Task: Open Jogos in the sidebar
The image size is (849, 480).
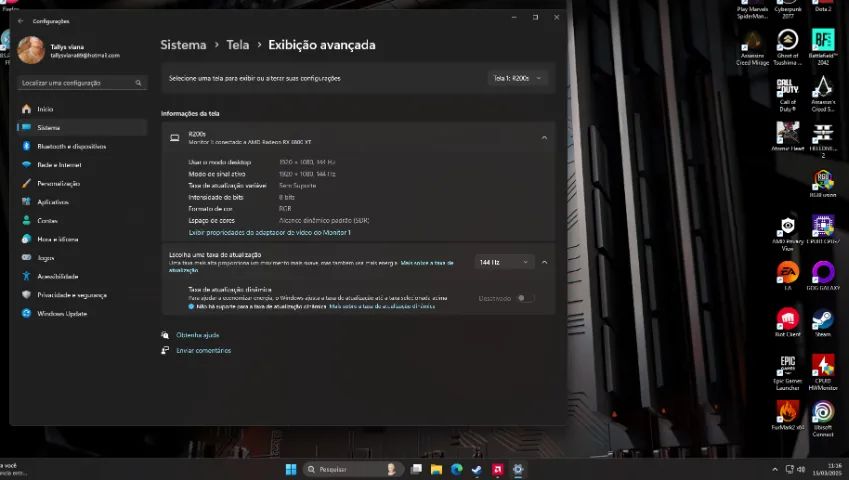Action: (82, 258)
